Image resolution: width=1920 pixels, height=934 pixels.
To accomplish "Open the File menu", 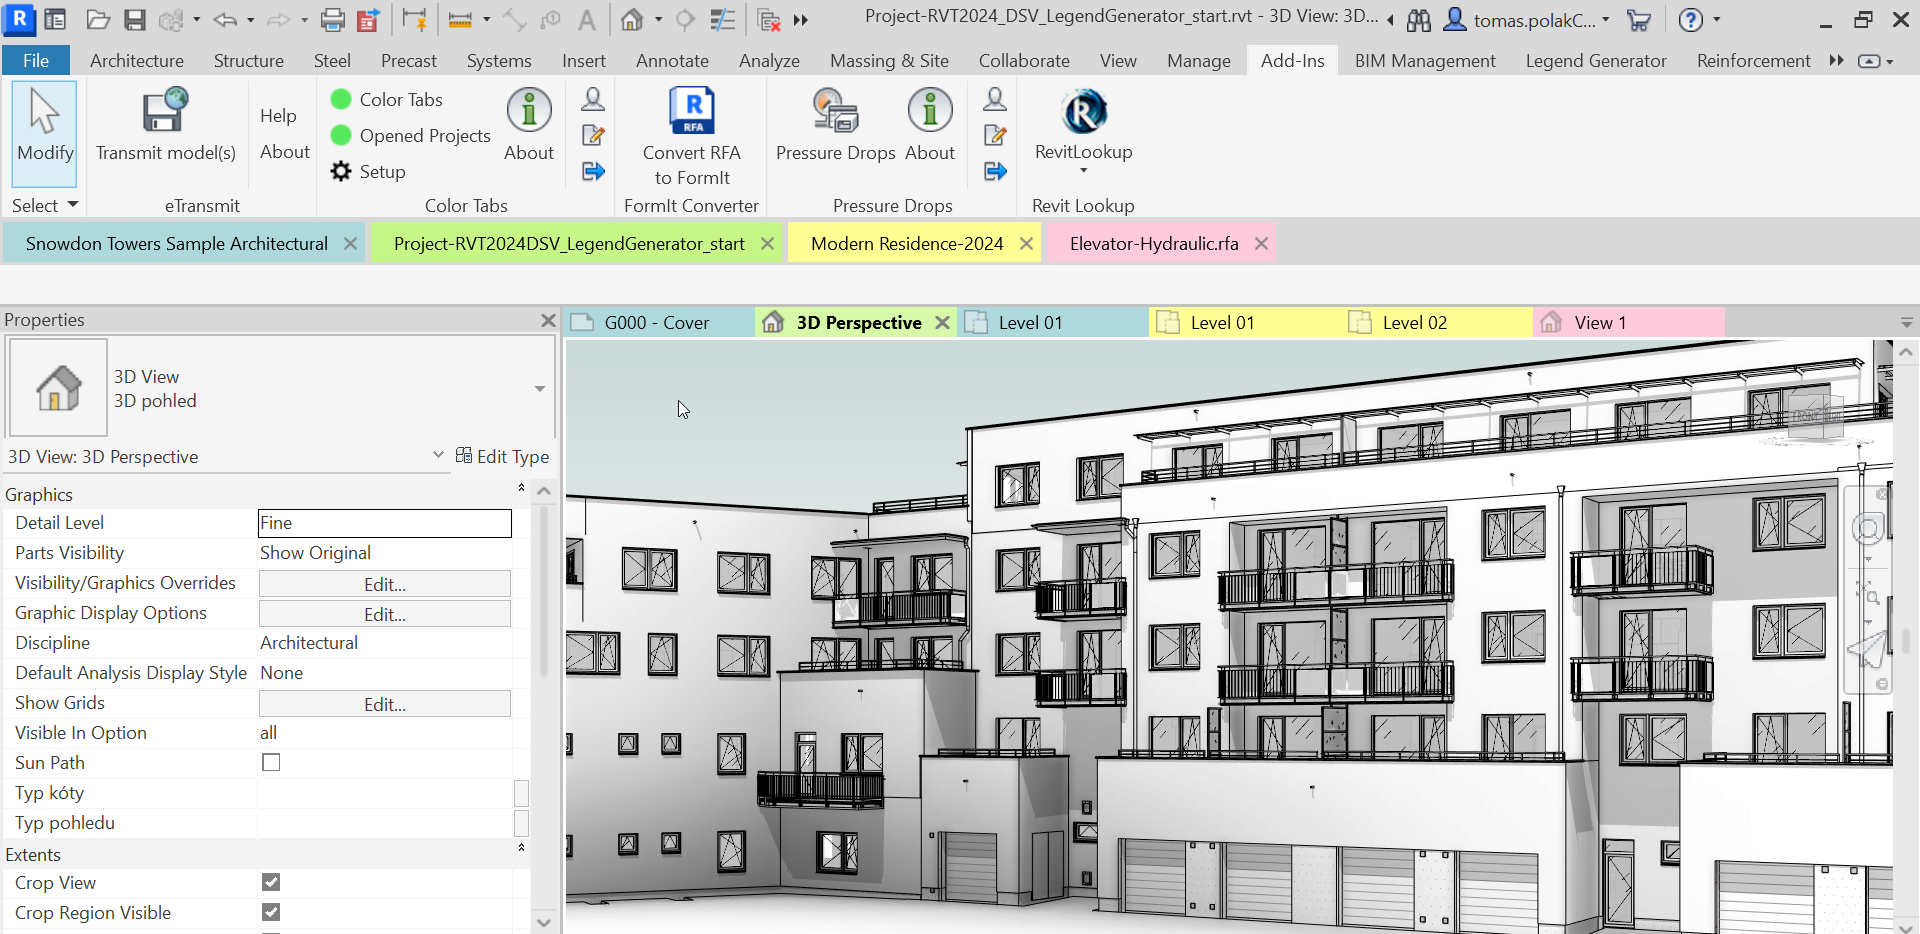I will [x=36, y=61].
